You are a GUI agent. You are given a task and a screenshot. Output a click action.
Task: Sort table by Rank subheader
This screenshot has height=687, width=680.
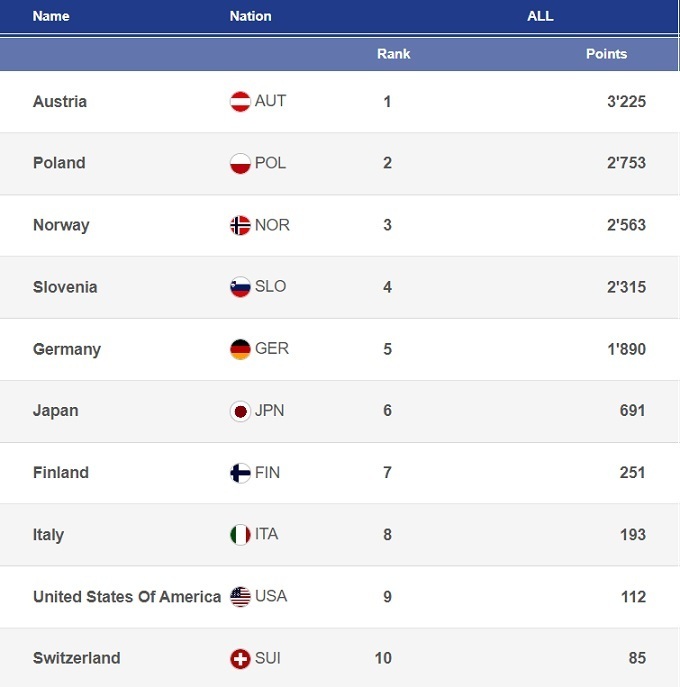click(393, 54)
